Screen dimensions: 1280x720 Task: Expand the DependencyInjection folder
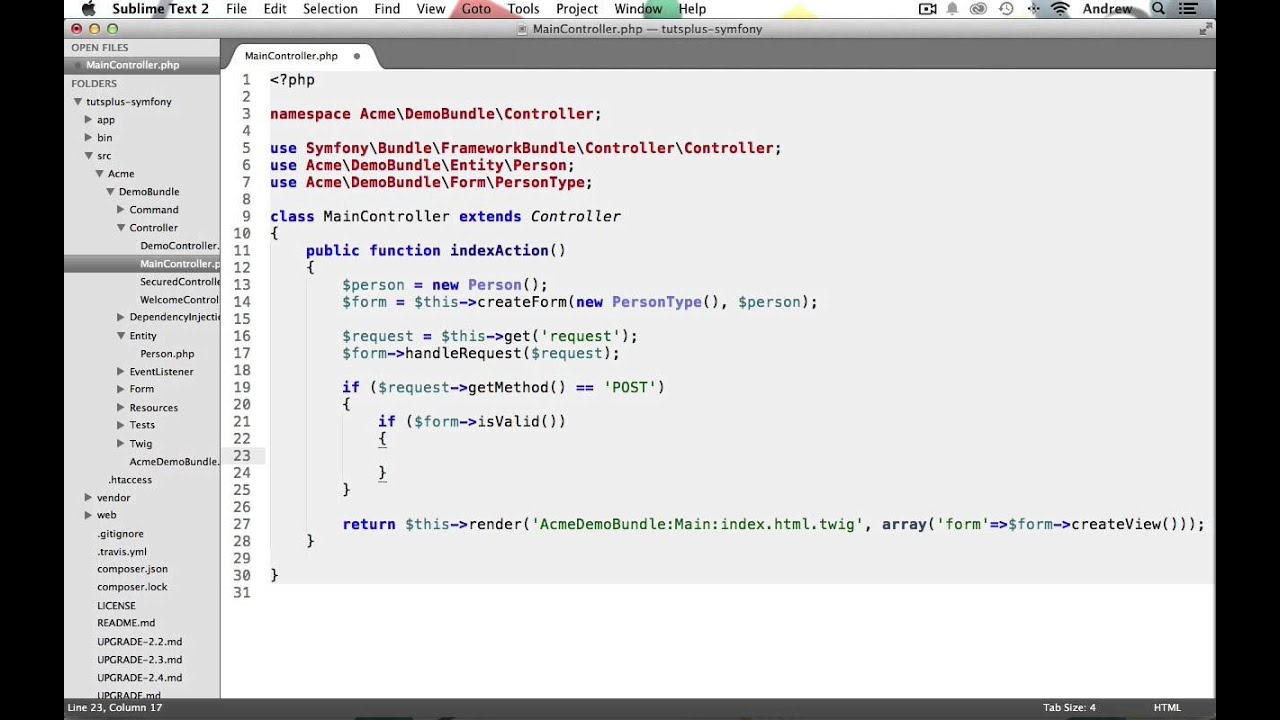(120, 317)
